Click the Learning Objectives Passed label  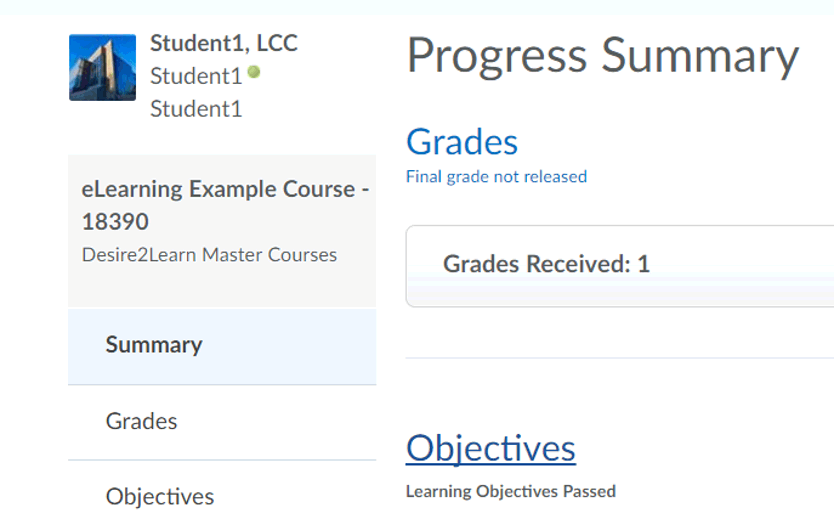click(510, 491)
